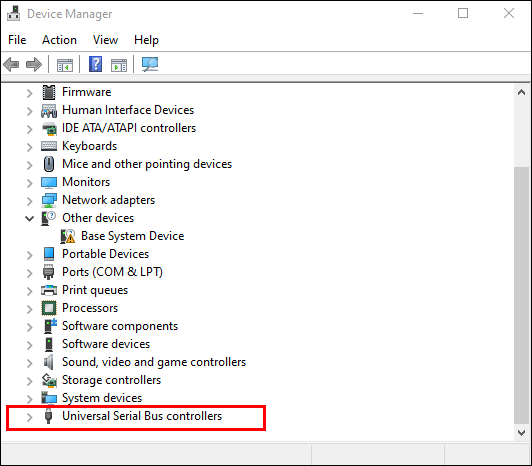Image resolution: width=532 pixels, height=466 pixels.
Task: Open the blue Help question mark icon
Action: [x=96, y=64]
